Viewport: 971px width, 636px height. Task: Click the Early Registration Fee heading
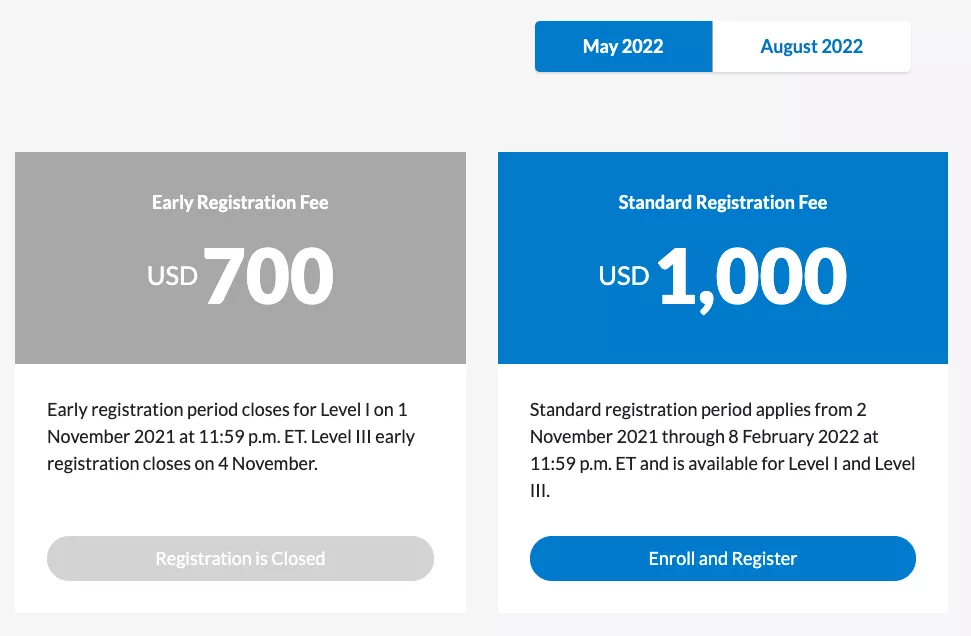(240, 202)
